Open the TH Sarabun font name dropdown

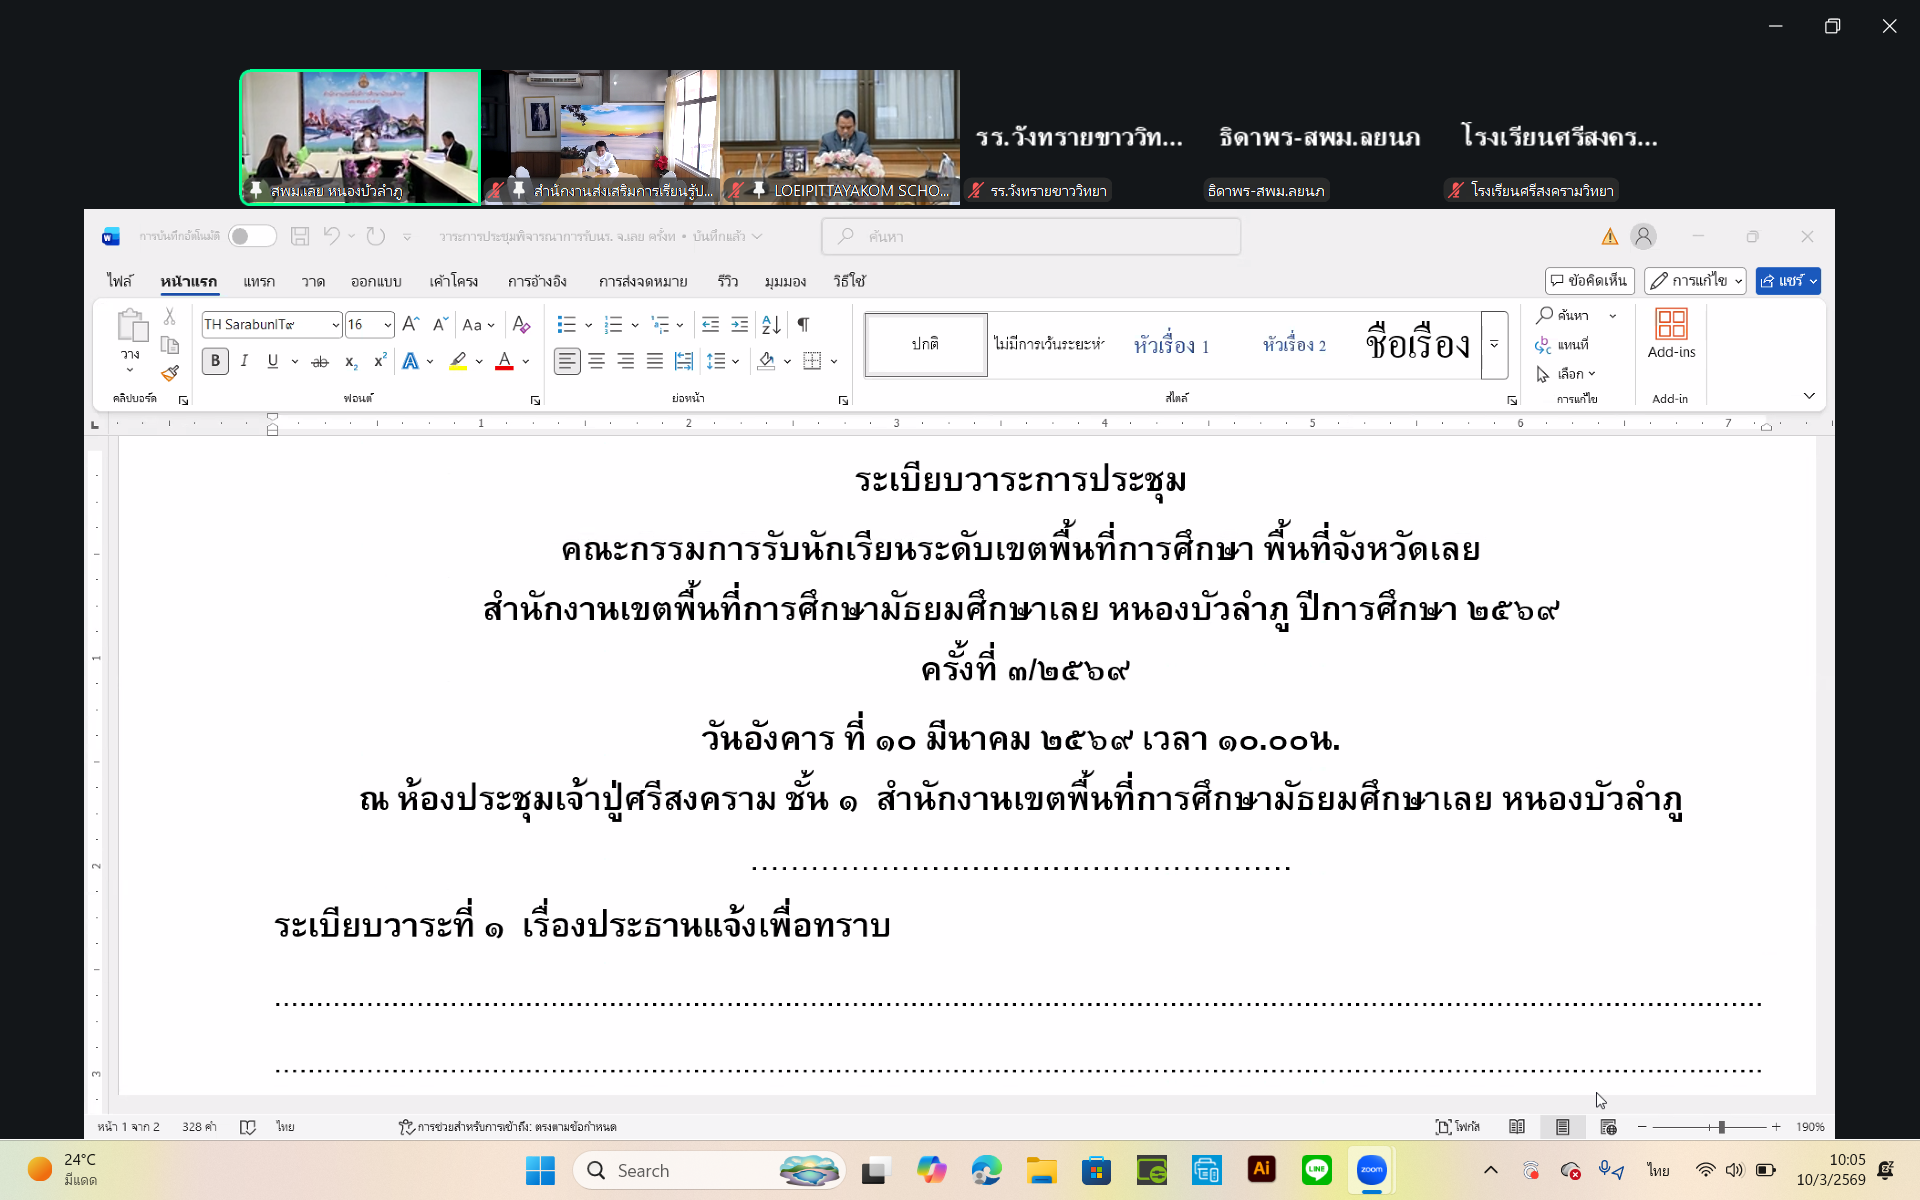(335, 324)
